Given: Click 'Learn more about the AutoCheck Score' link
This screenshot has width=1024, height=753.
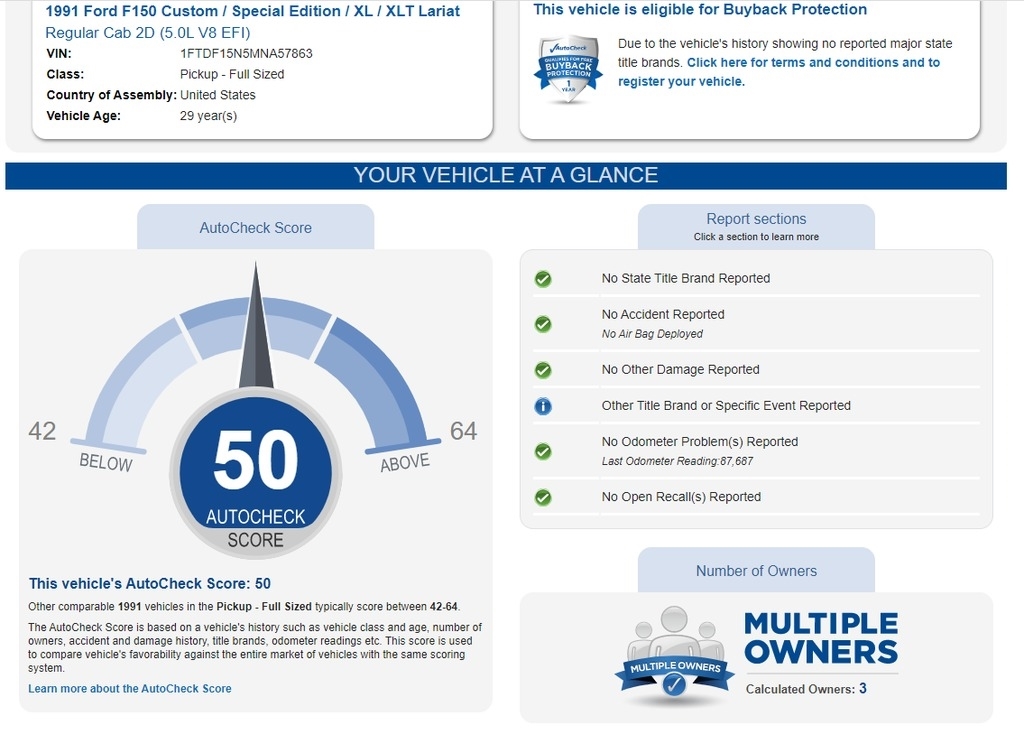Looking at the screenshot, I should [130, 689].
